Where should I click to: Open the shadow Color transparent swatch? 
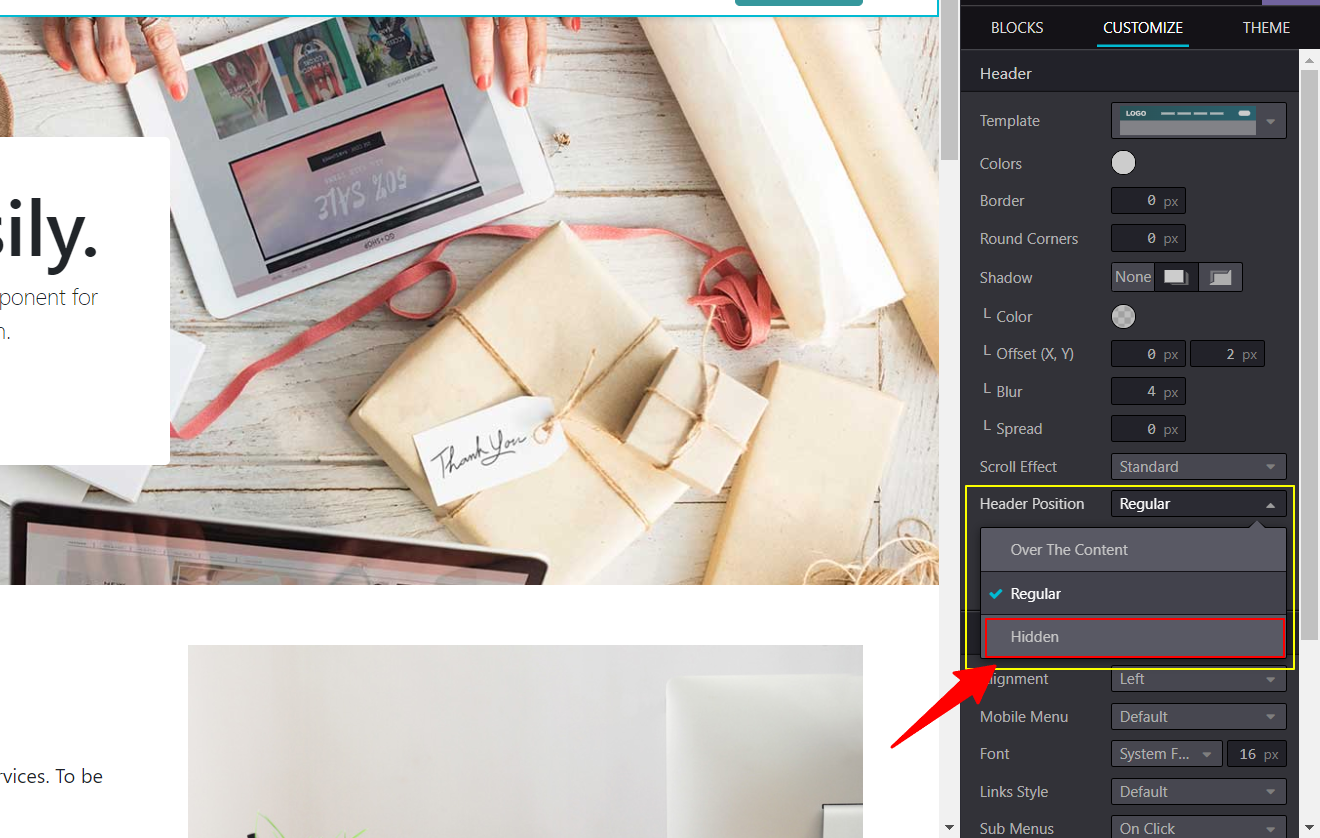(1123, 316)
